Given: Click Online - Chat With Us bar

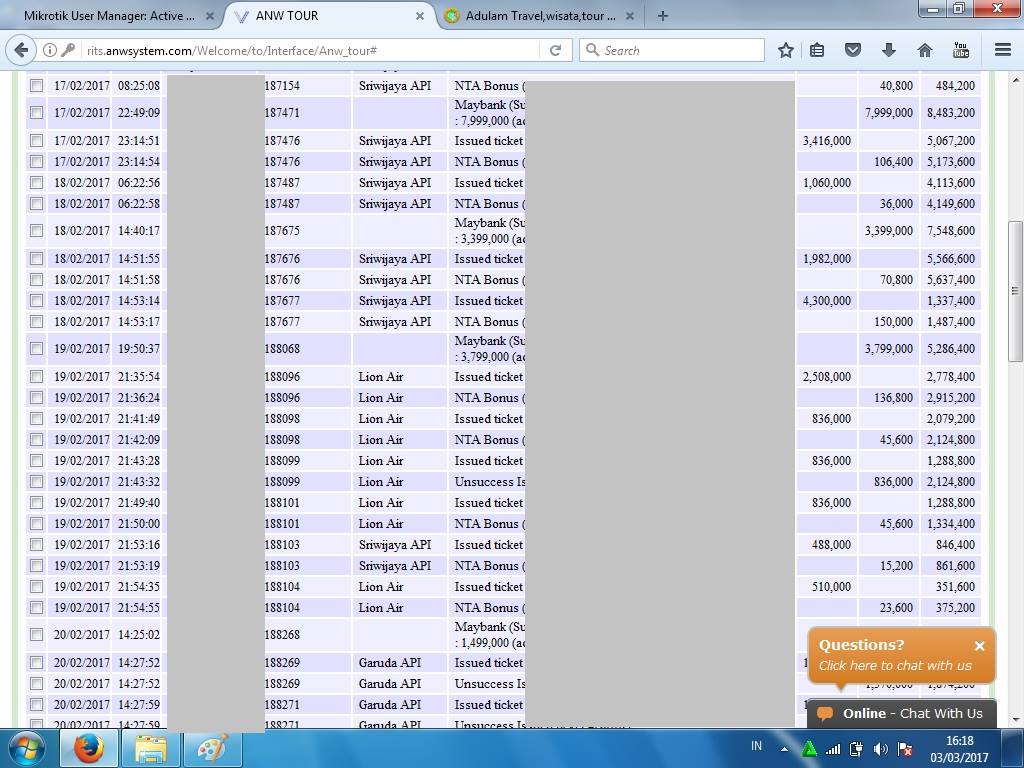Looking at the screenshot, I should pyautogui.click(x=902, y=713).
